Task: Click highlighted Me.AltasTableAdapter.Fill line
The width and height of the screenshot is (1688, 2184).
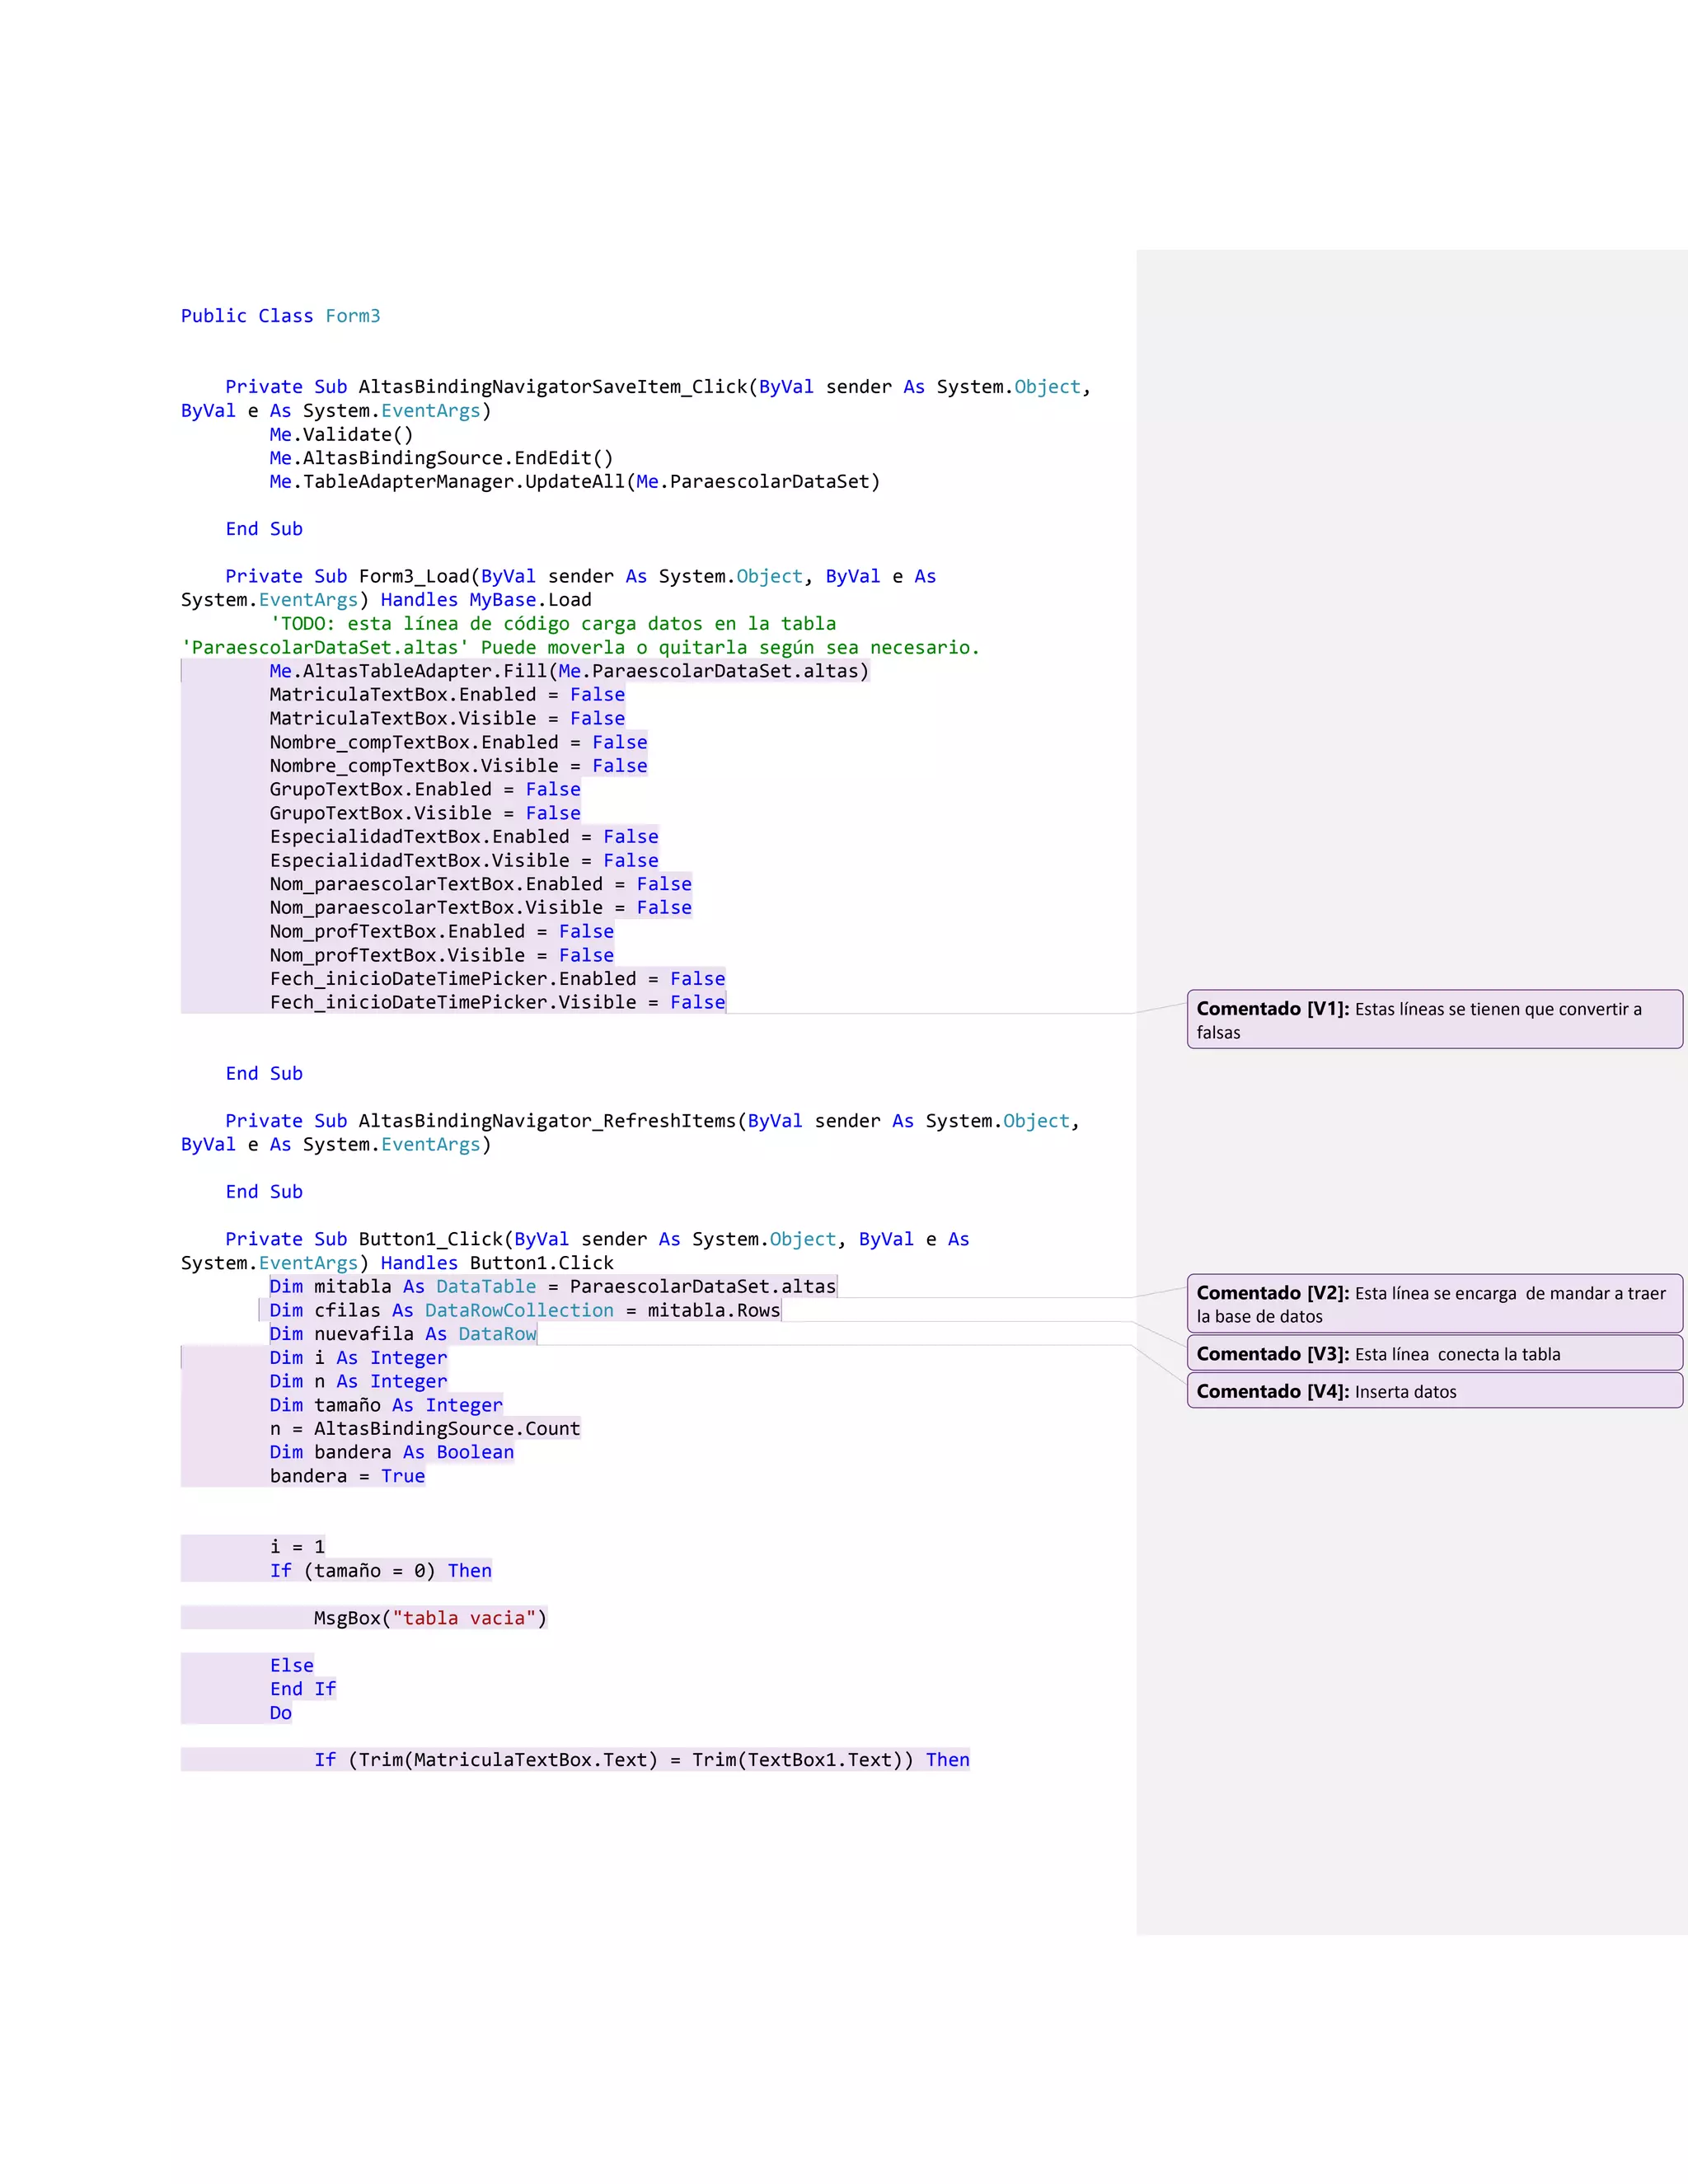Action: tap(569, 671)
